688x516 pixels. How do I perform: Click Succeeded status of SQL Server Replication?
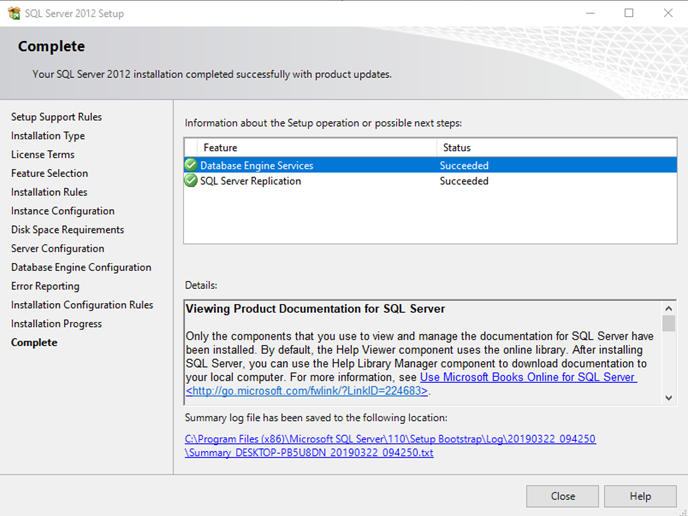[464, 181]
